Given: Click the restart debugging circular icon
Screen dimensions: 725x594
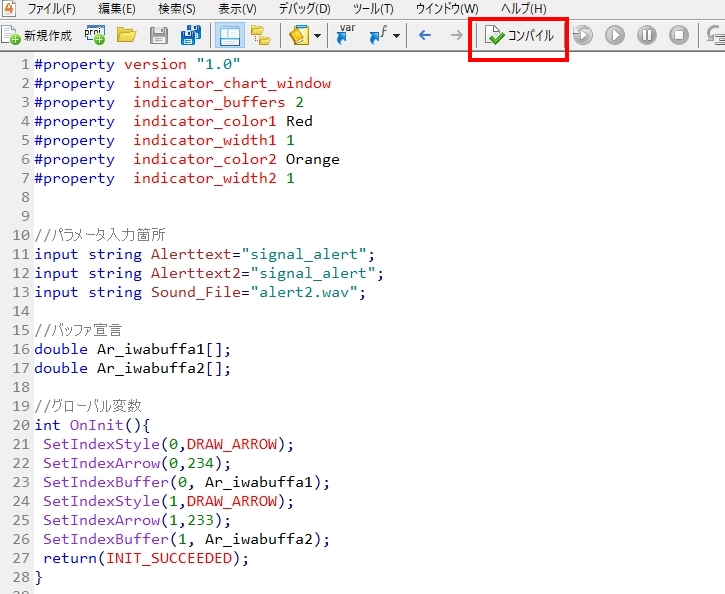Looking at the screenshot, I should click(x=583, y=35).
